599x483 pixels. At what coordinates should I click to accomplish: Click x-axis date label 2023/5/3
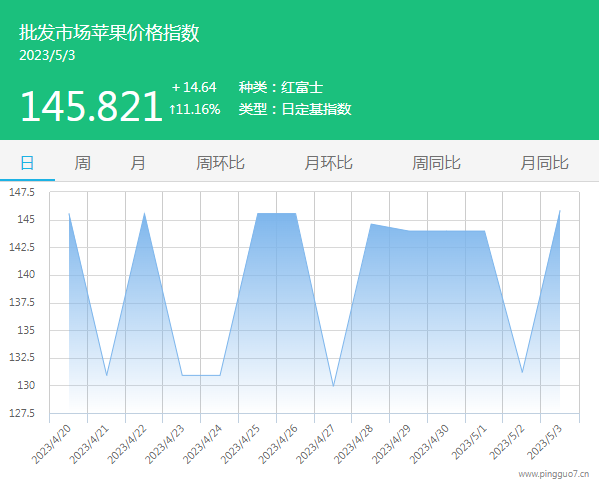(x=545, y=442)
